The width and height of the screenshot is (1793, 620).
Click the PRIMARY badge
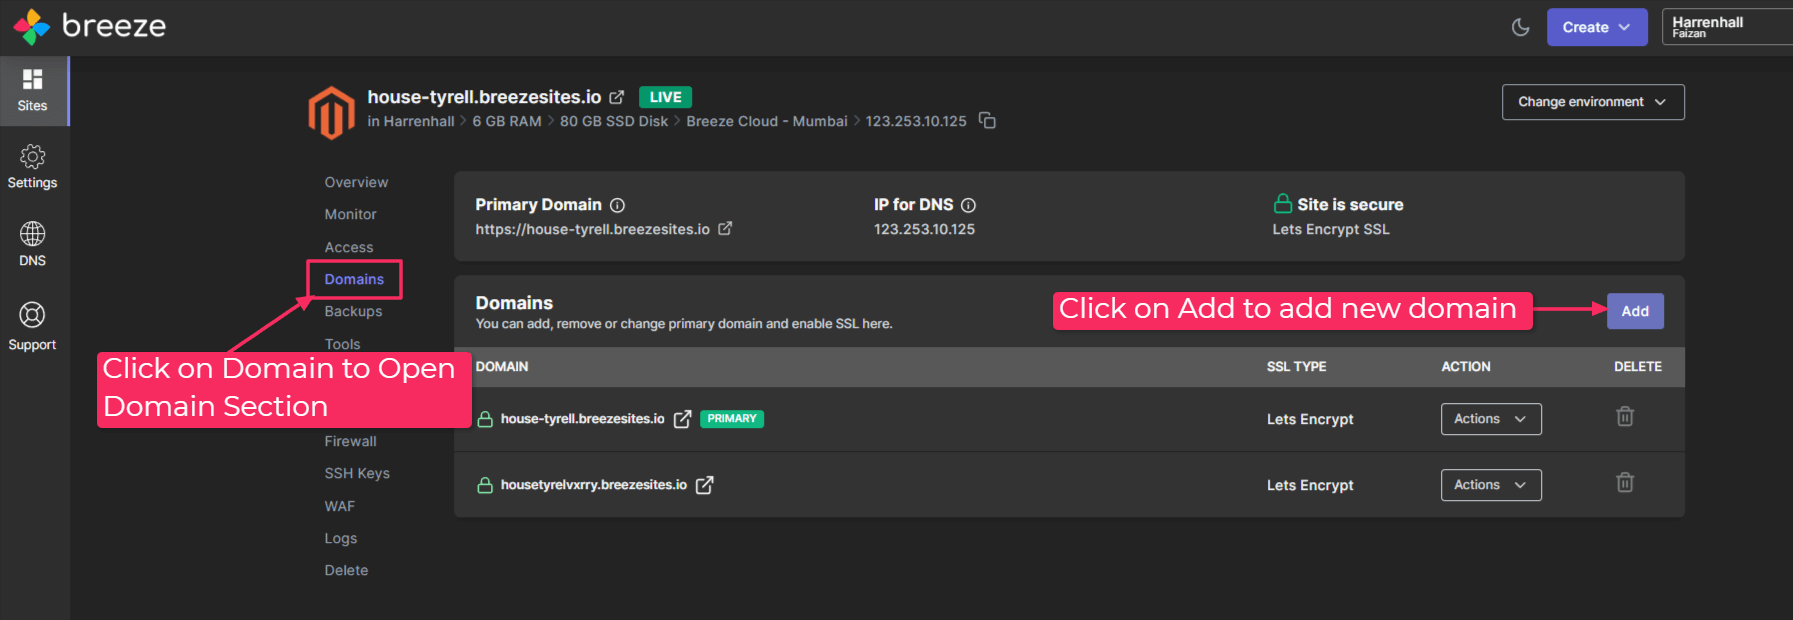732,419
